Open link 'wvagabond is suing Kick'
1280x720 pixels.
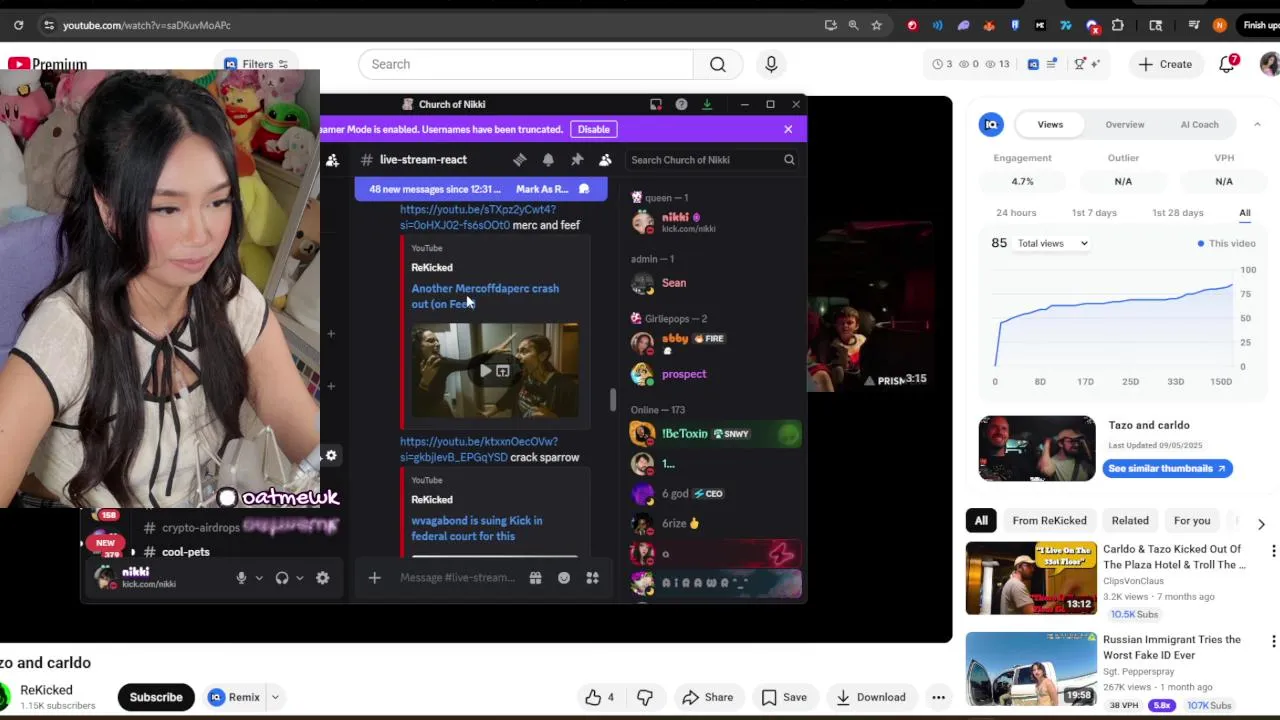pos(477,528)
